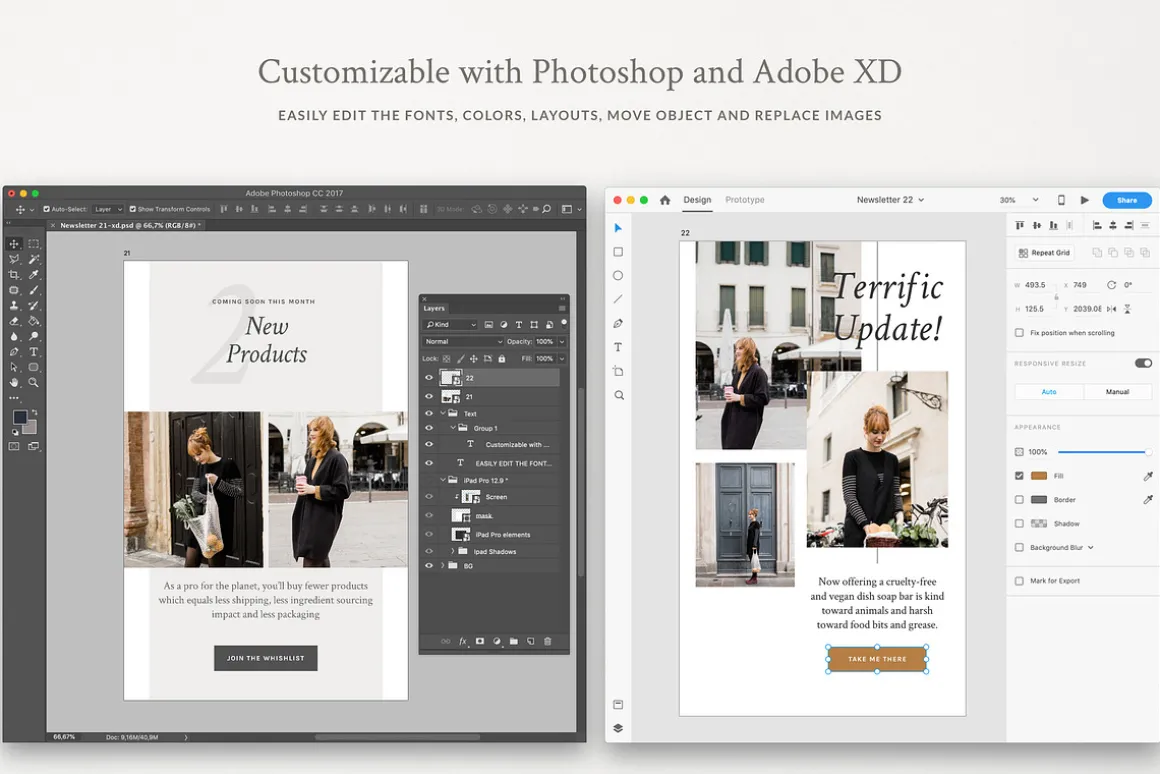Select the Hand tool in Photoshop
1160x774 pixels.
coord(14,383)
